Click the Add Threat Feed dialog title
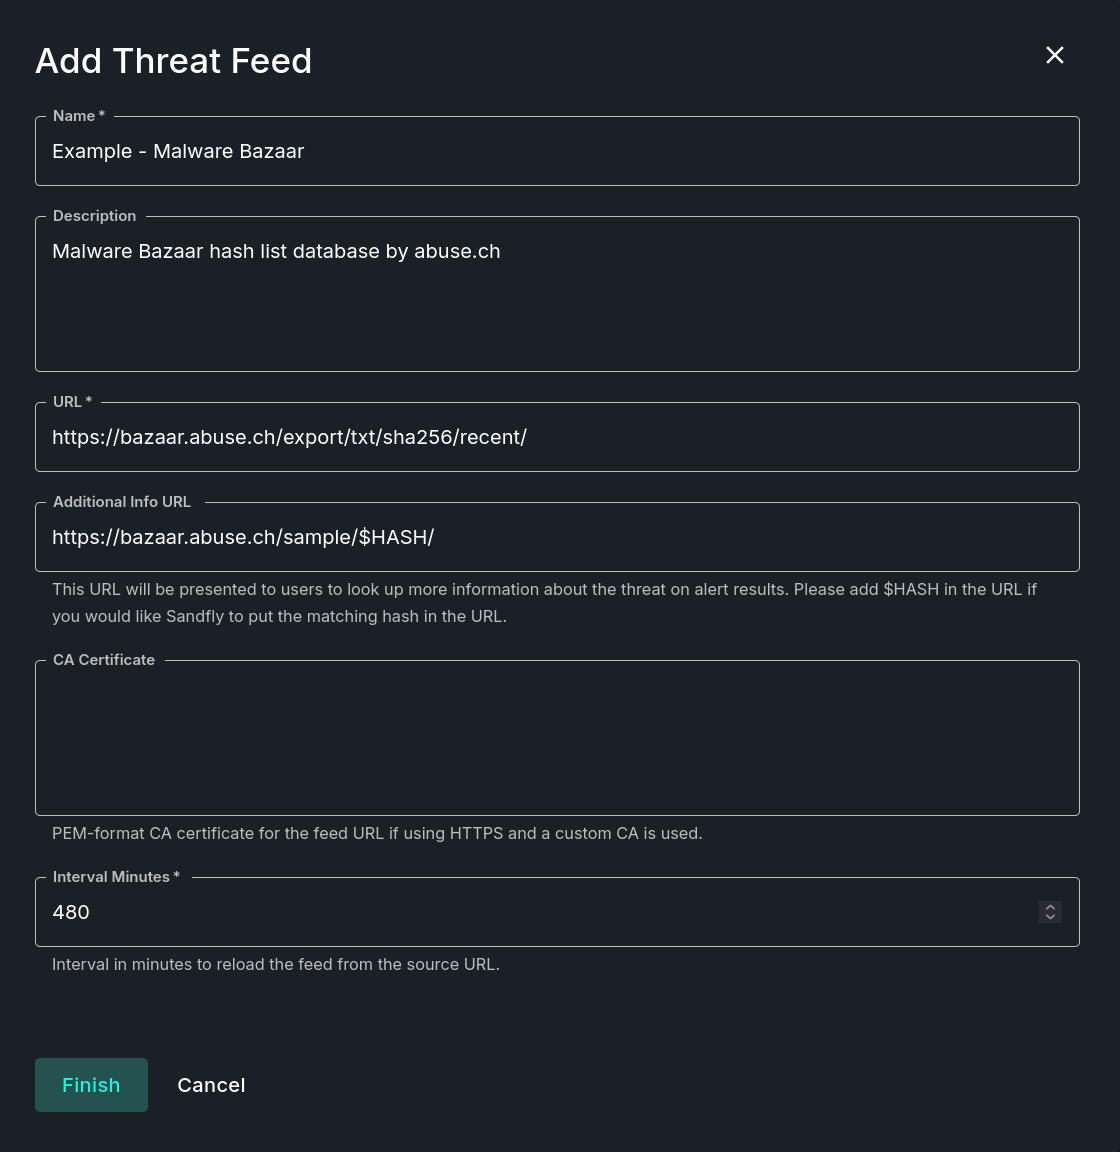This screenshot has height=1152, width=1120. point(173,61)
